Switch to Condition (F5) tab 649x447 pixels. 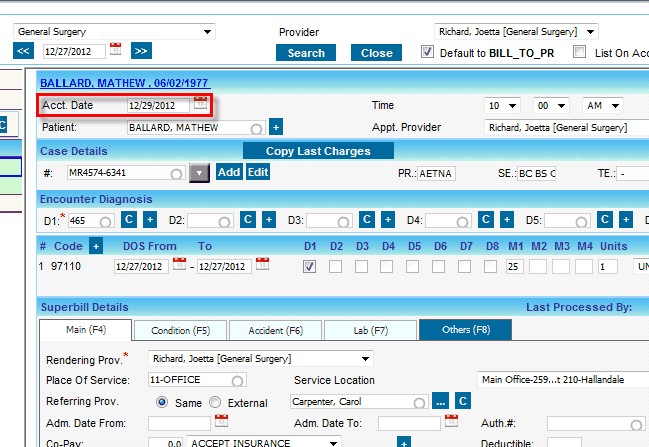180,330
